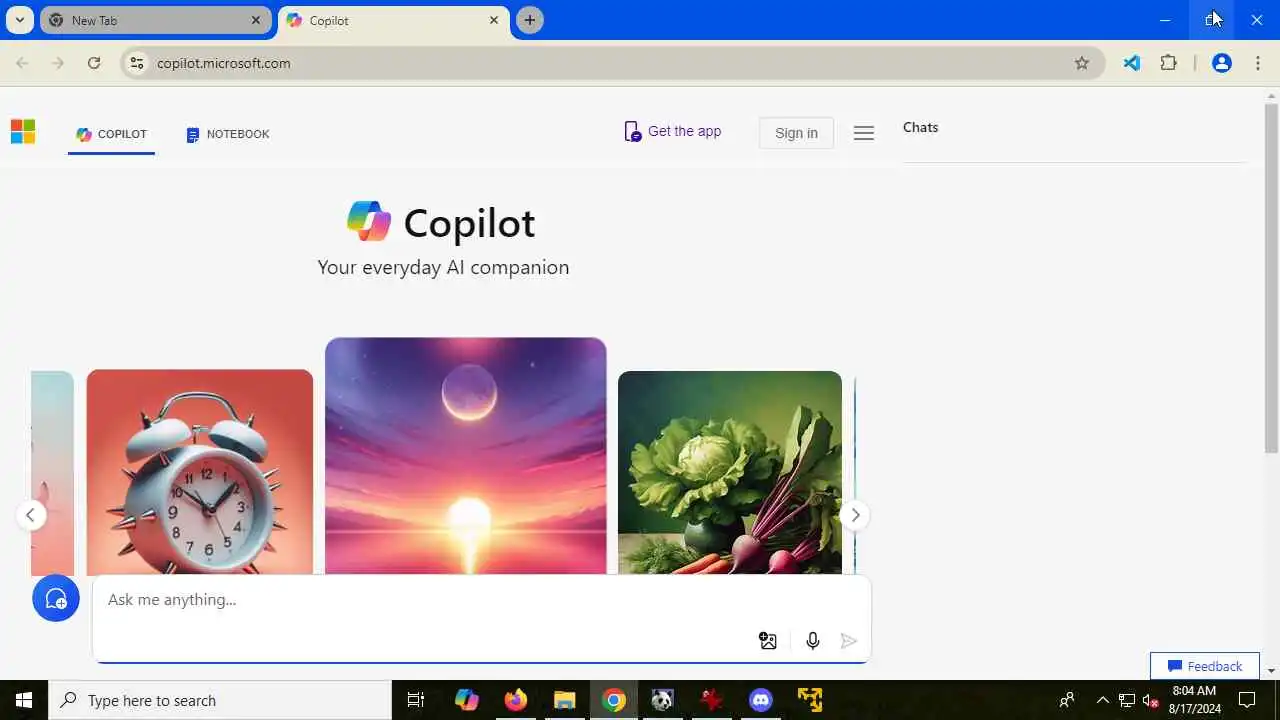
Task: Switch to the New Tab browser tab
Action: (155, 20)
